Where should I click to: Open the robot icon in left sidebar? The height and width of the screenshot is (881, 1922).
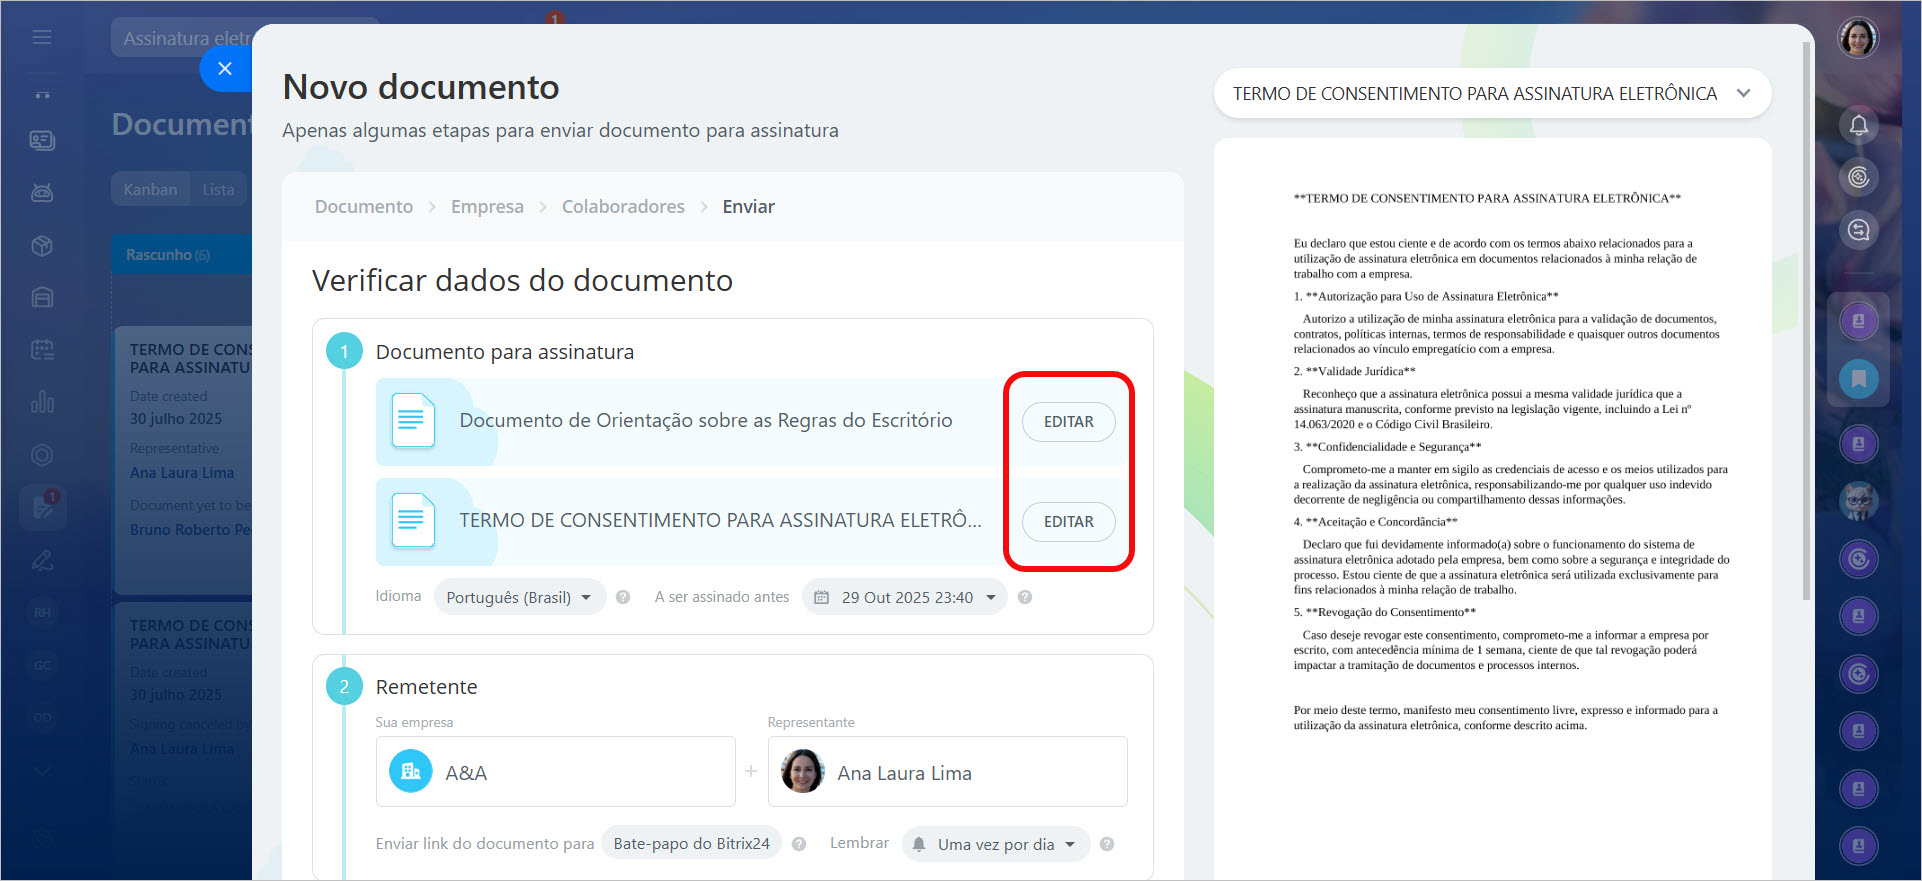coord(42,192)
